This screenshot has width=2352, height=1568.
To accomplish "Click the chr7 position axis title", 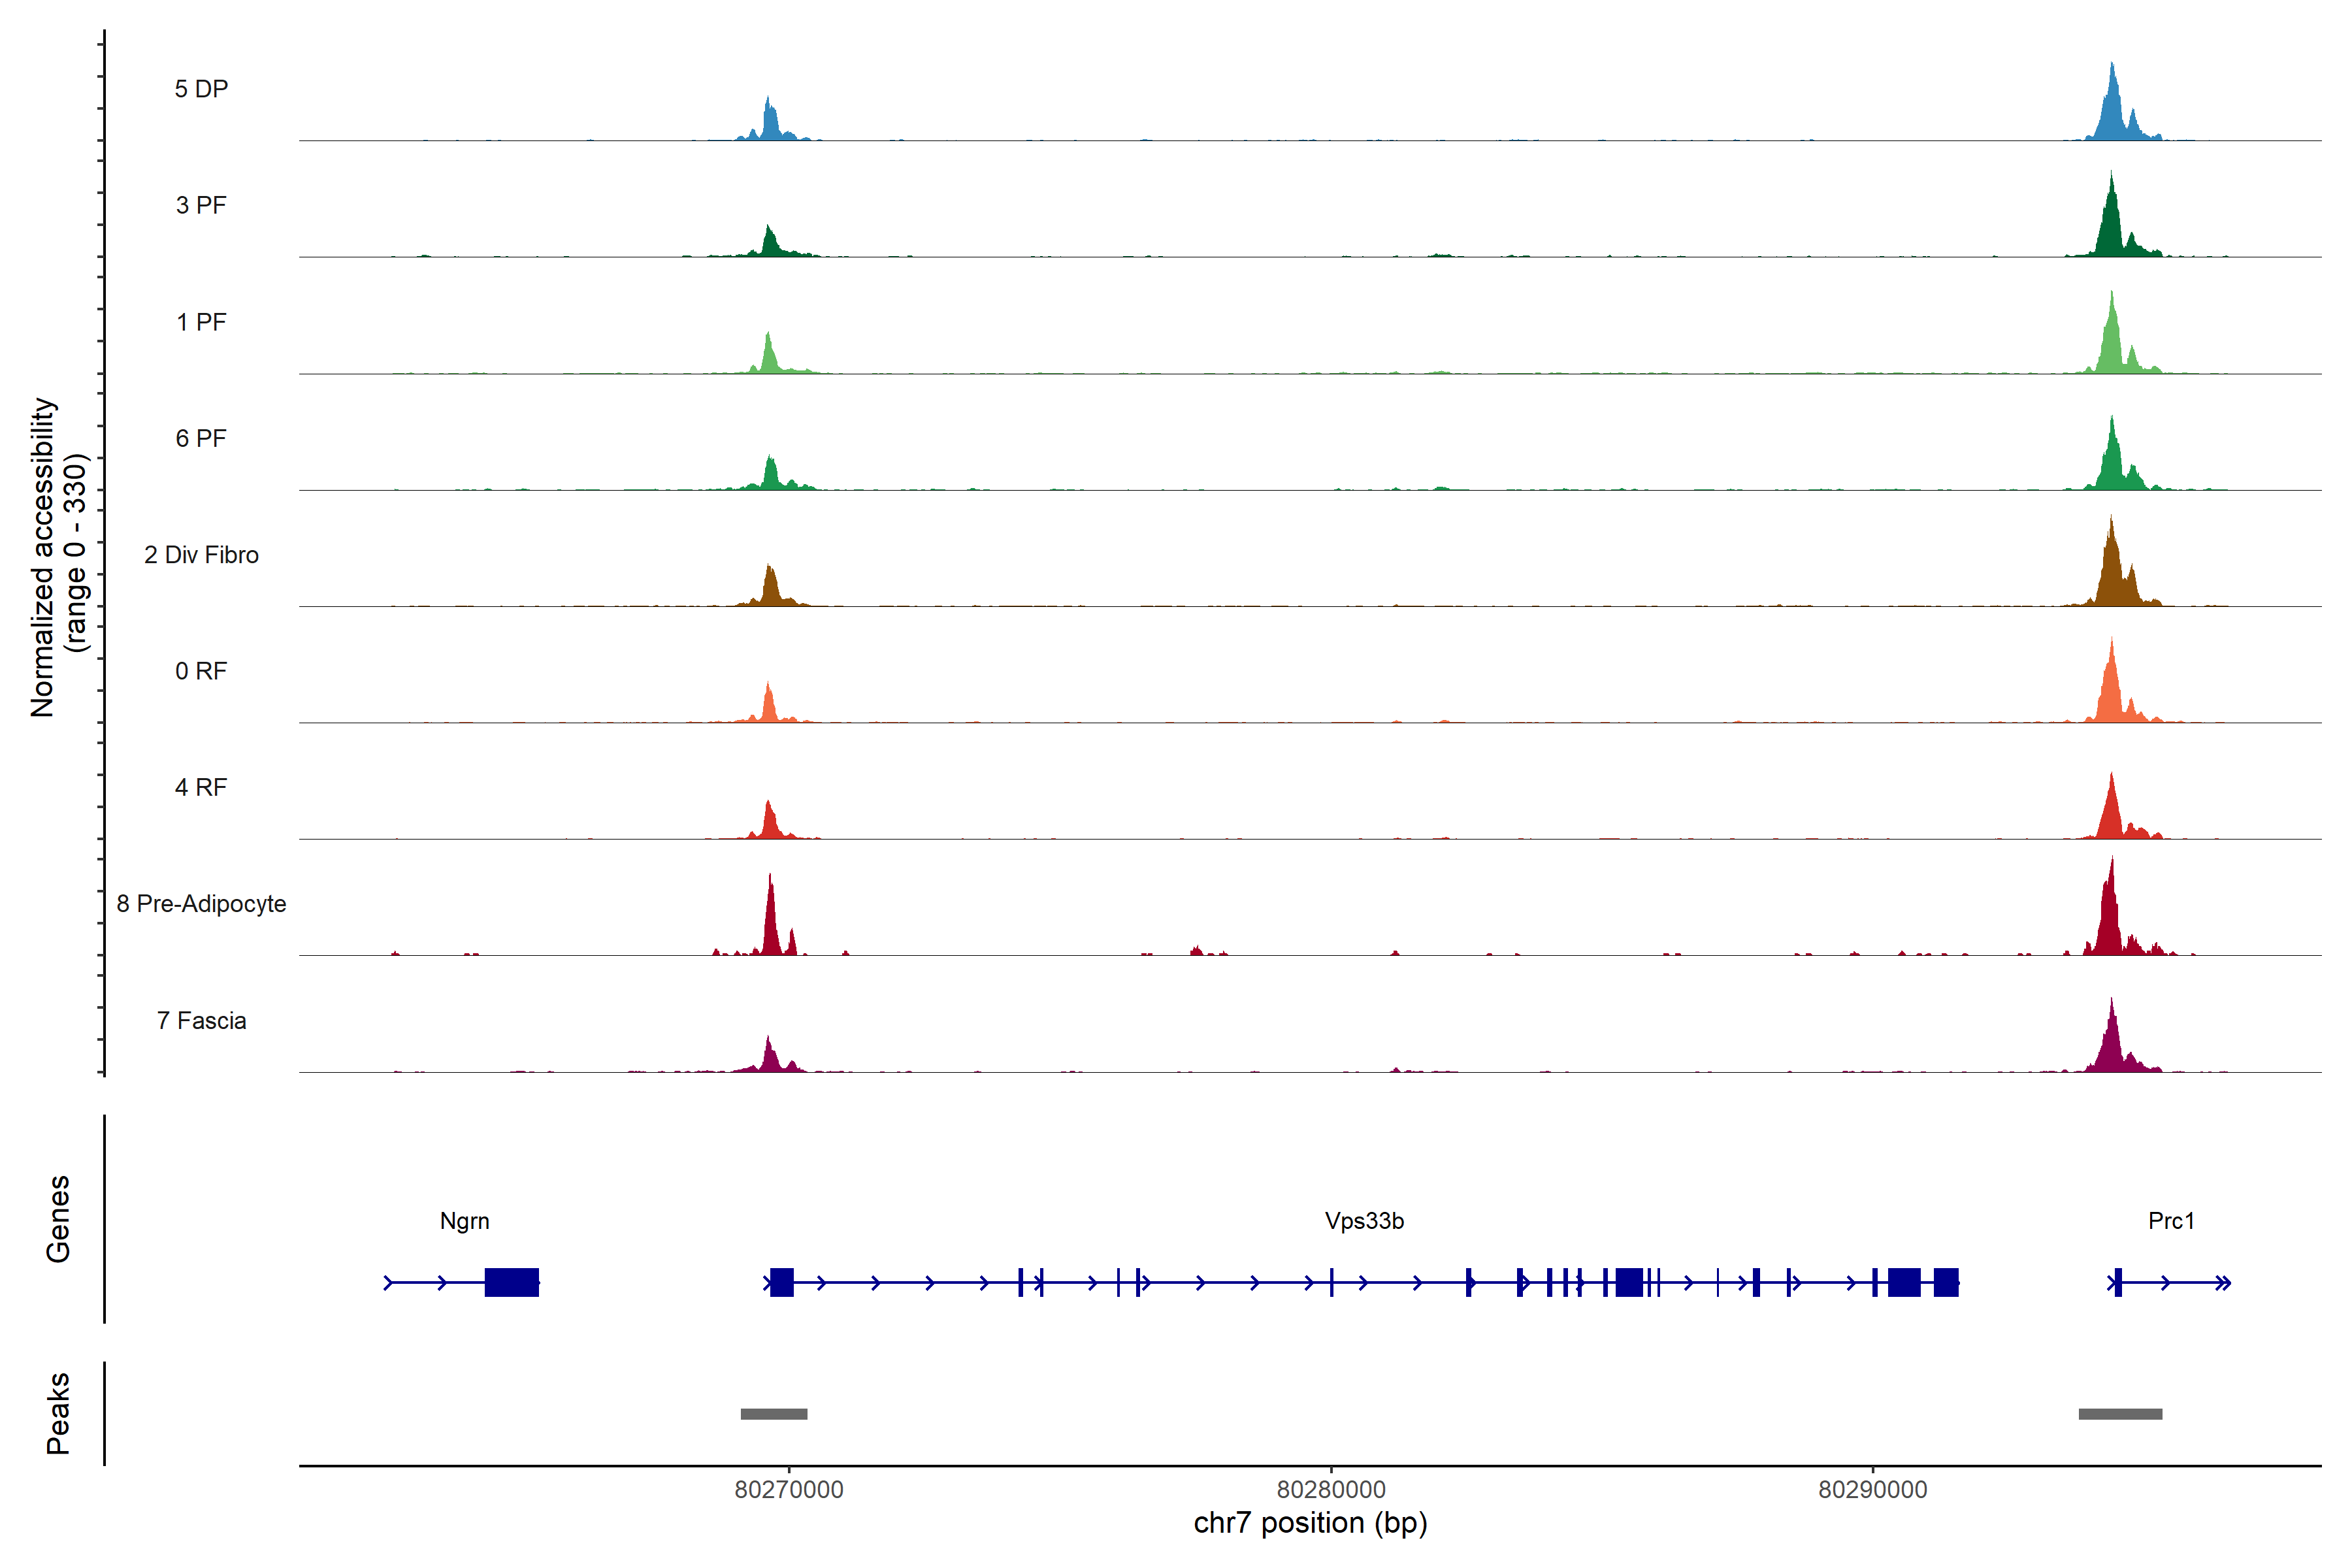I will coord(1310,1524).
